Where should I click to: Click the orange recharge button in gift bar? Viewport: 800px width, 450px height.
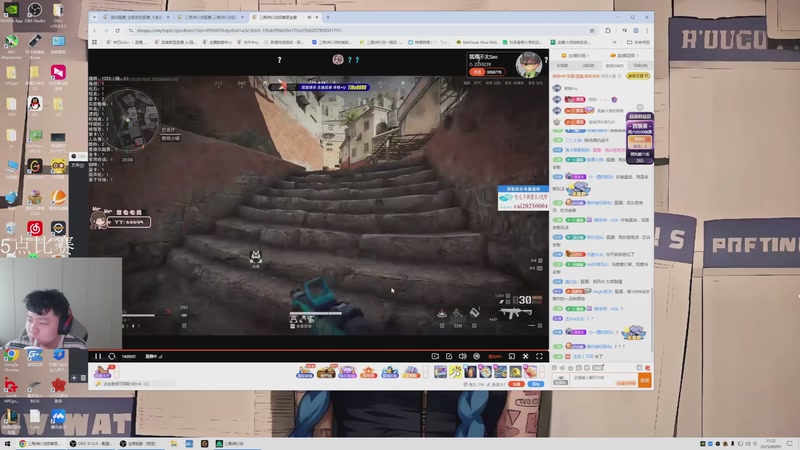coord(516,384)
